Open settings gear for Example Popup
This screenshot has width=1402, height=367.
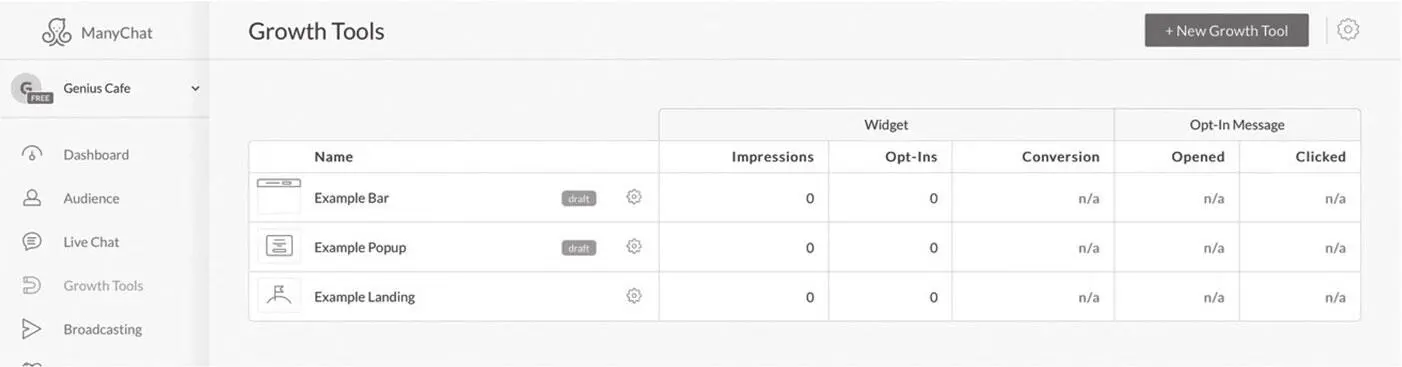coord(634,246)
